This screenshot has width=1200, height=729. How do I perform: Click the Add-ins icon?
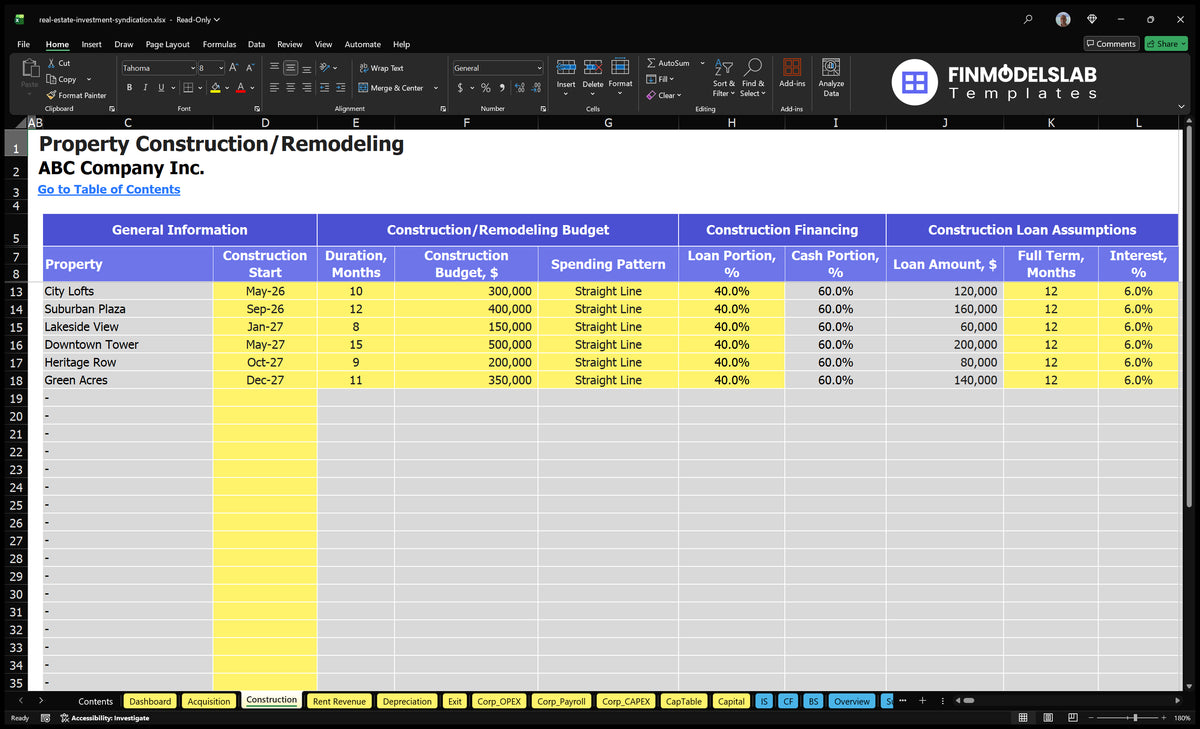tap(792, 67)
